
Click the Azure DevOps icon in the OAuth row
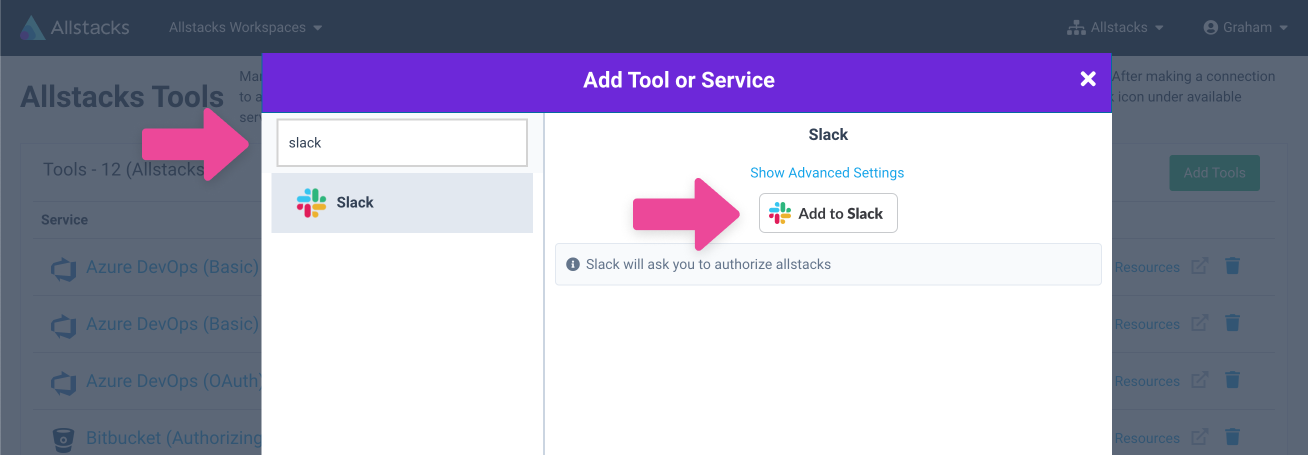[64, 382]
